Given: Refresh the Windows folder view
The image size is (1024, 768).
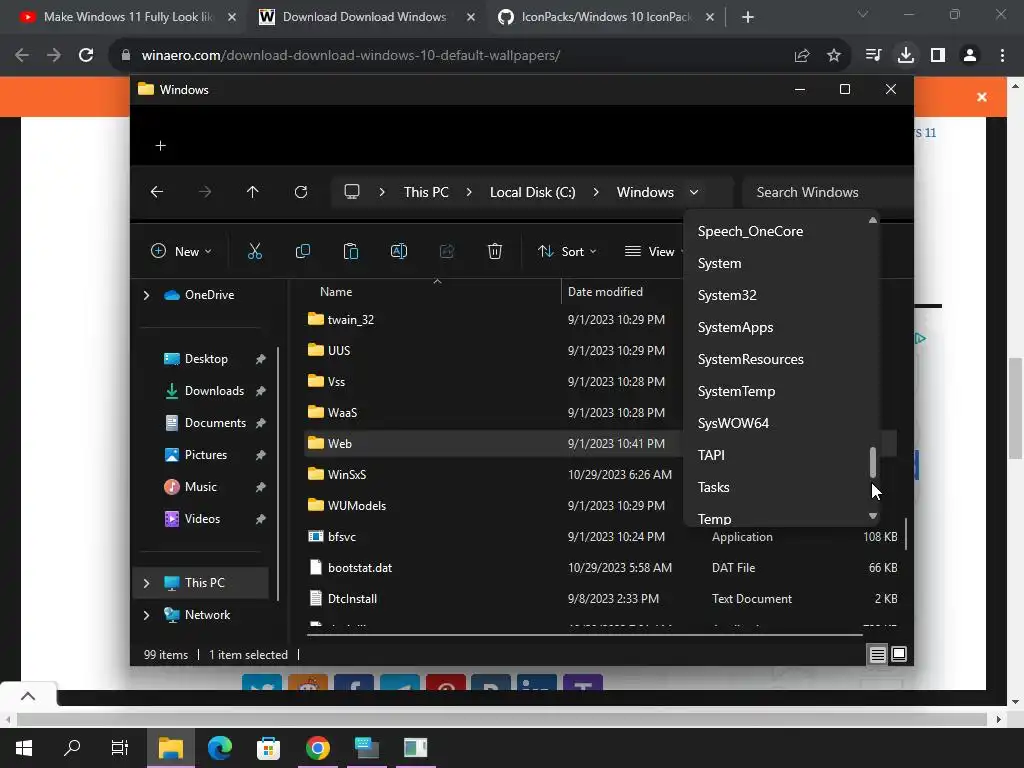Looking at the screenshot, I should point(301,192).
